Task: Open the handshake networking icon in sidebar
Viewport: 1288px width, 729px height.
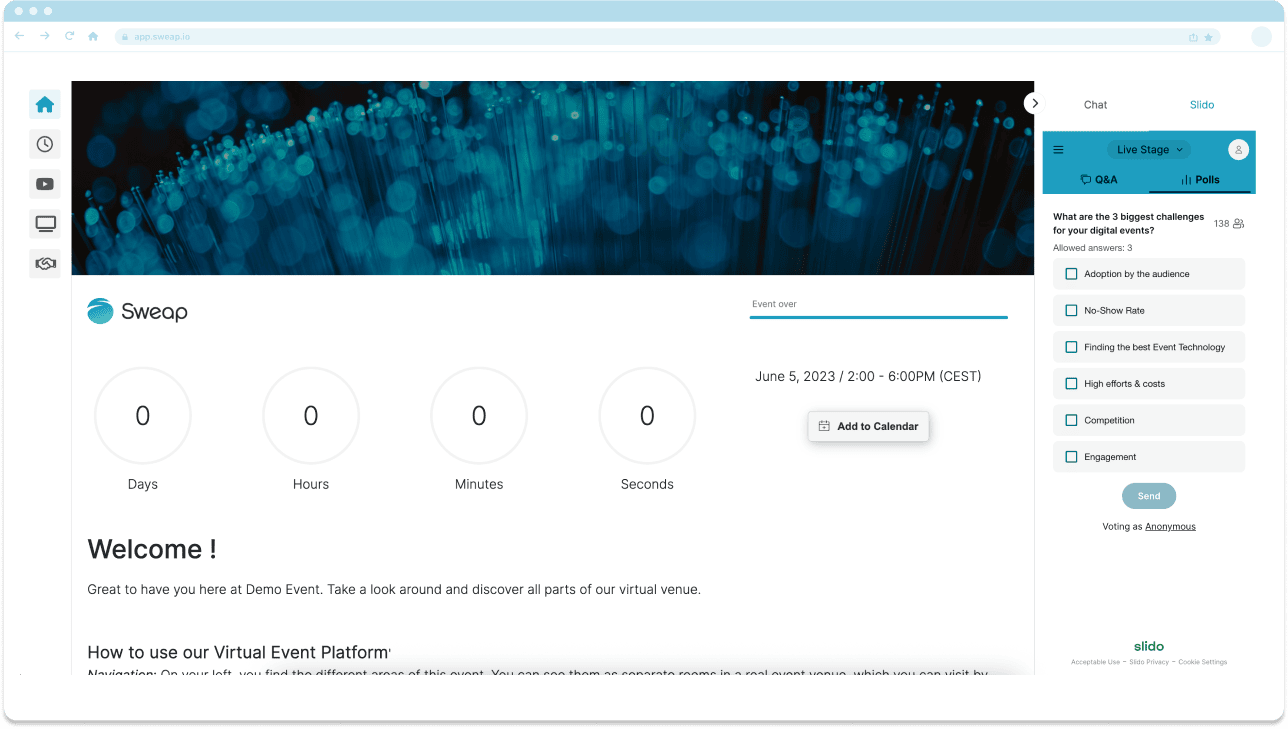Action: coord(45,264)
